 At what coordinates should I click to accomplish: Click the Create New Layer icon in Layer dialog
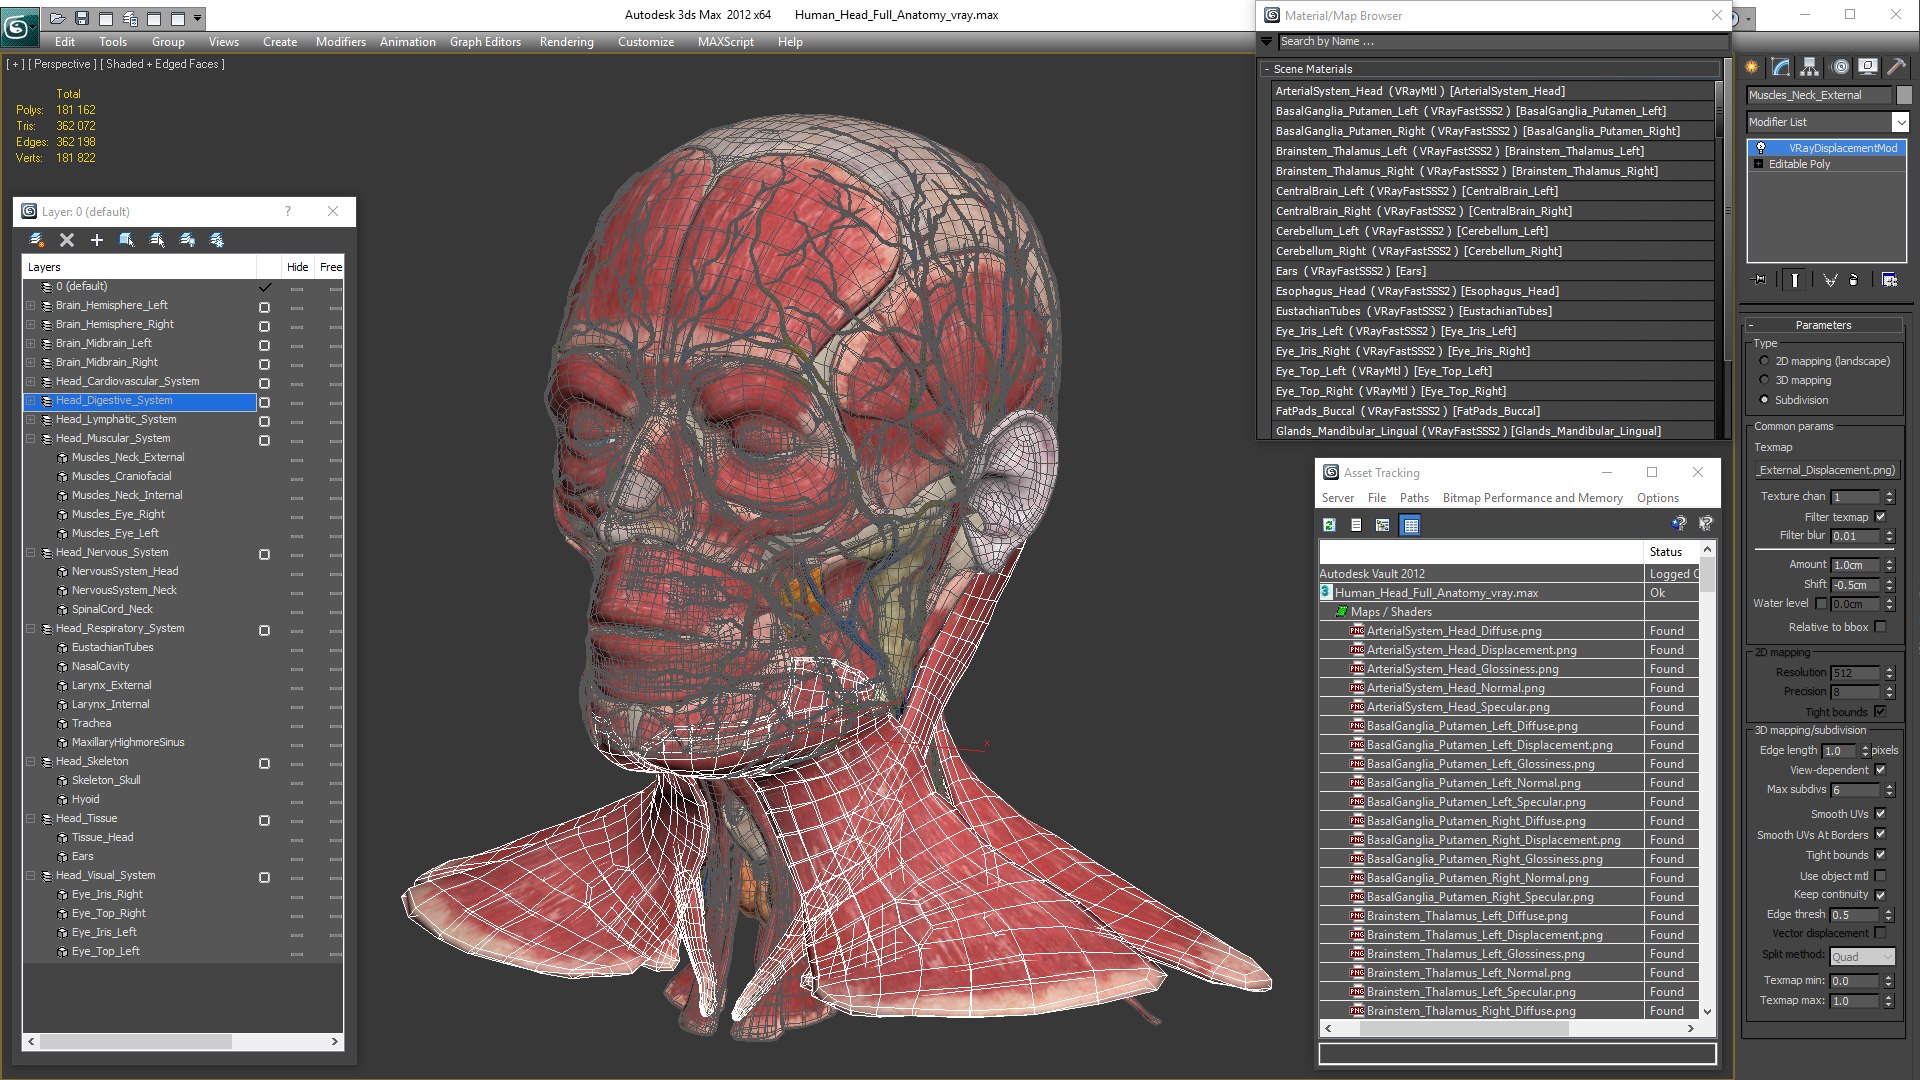(37, 240)
